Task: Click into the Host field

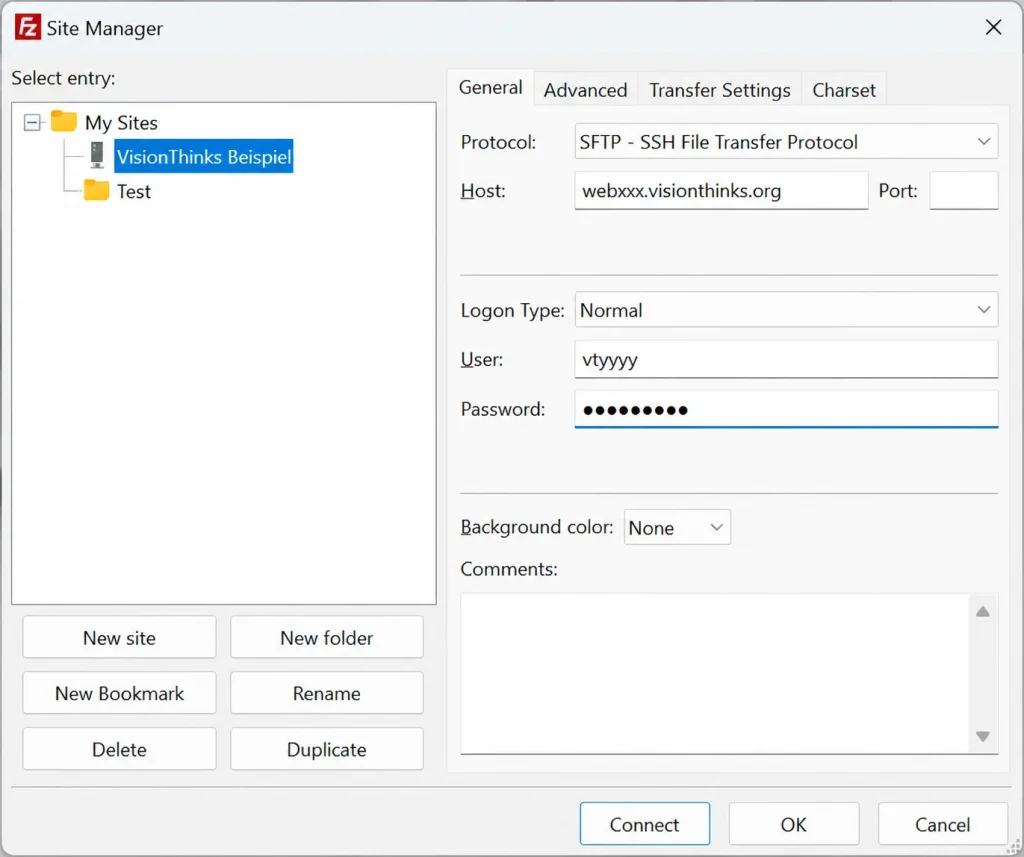Action: click(721, 191)
